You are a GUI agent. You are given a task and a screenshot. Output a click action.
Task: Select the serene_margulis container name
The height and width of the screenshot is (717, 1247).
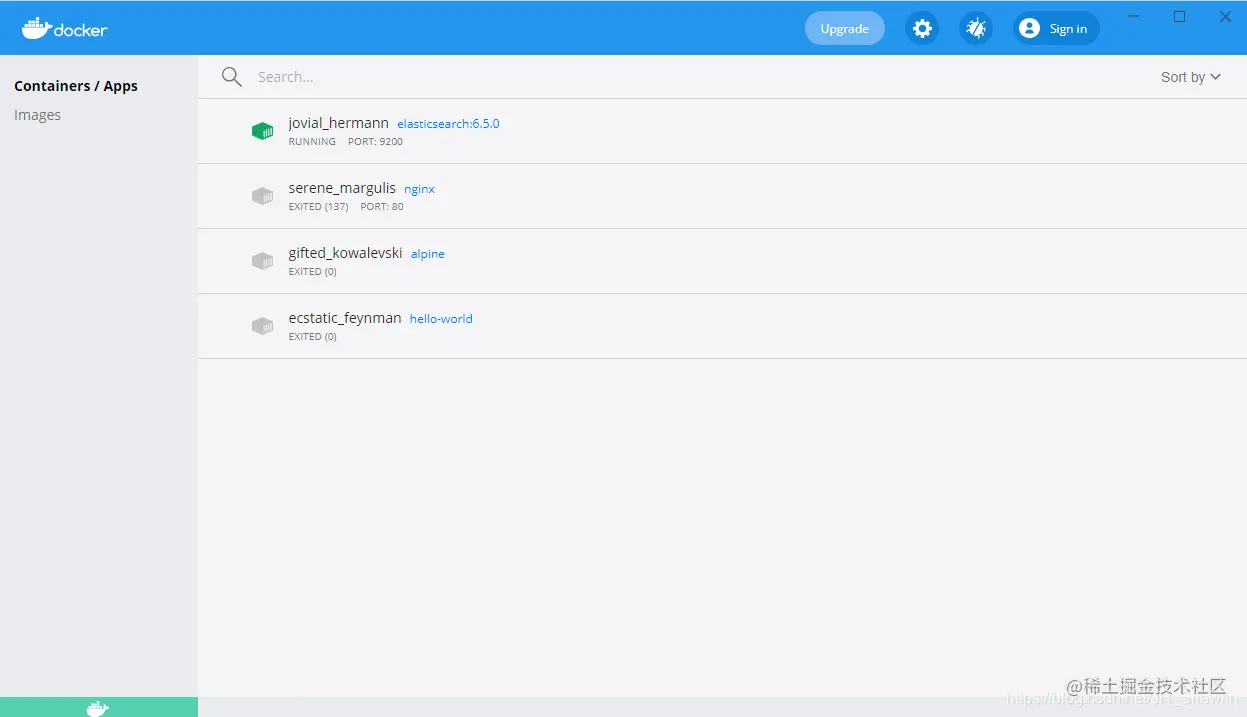point(342,188)
